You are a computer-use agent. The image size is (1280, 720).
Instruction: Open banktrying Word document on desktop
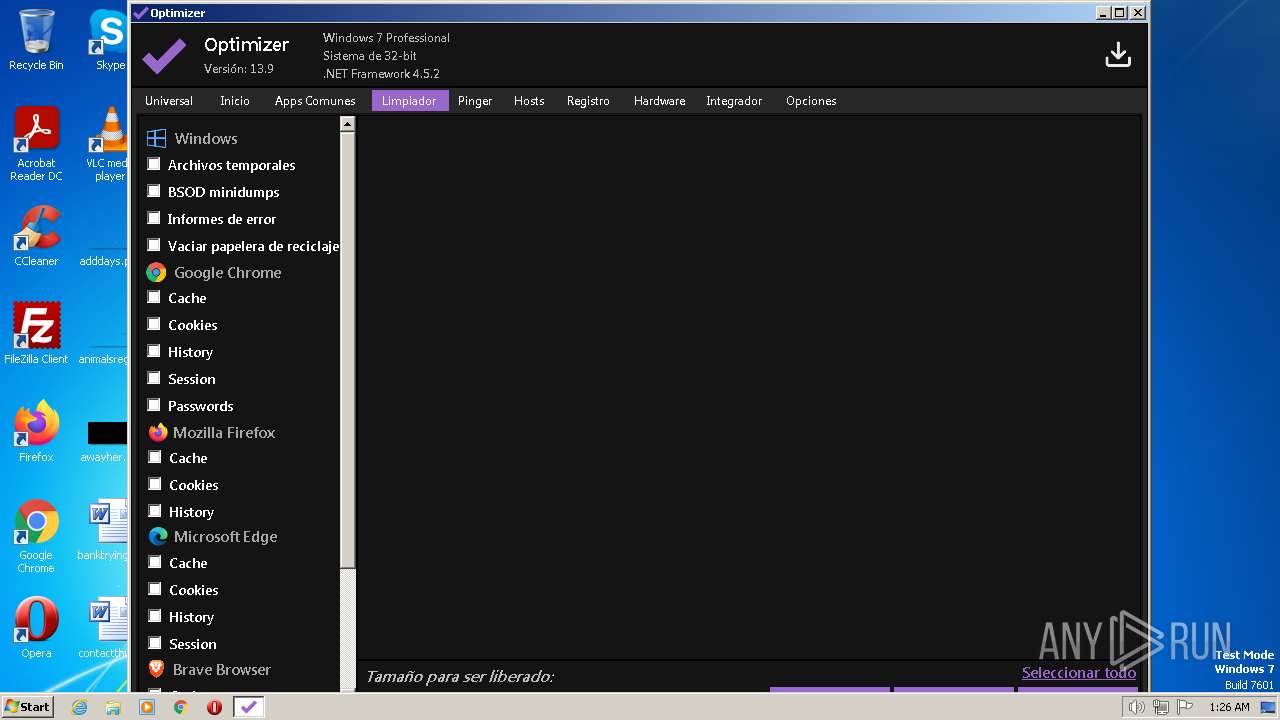coord(103,531)
